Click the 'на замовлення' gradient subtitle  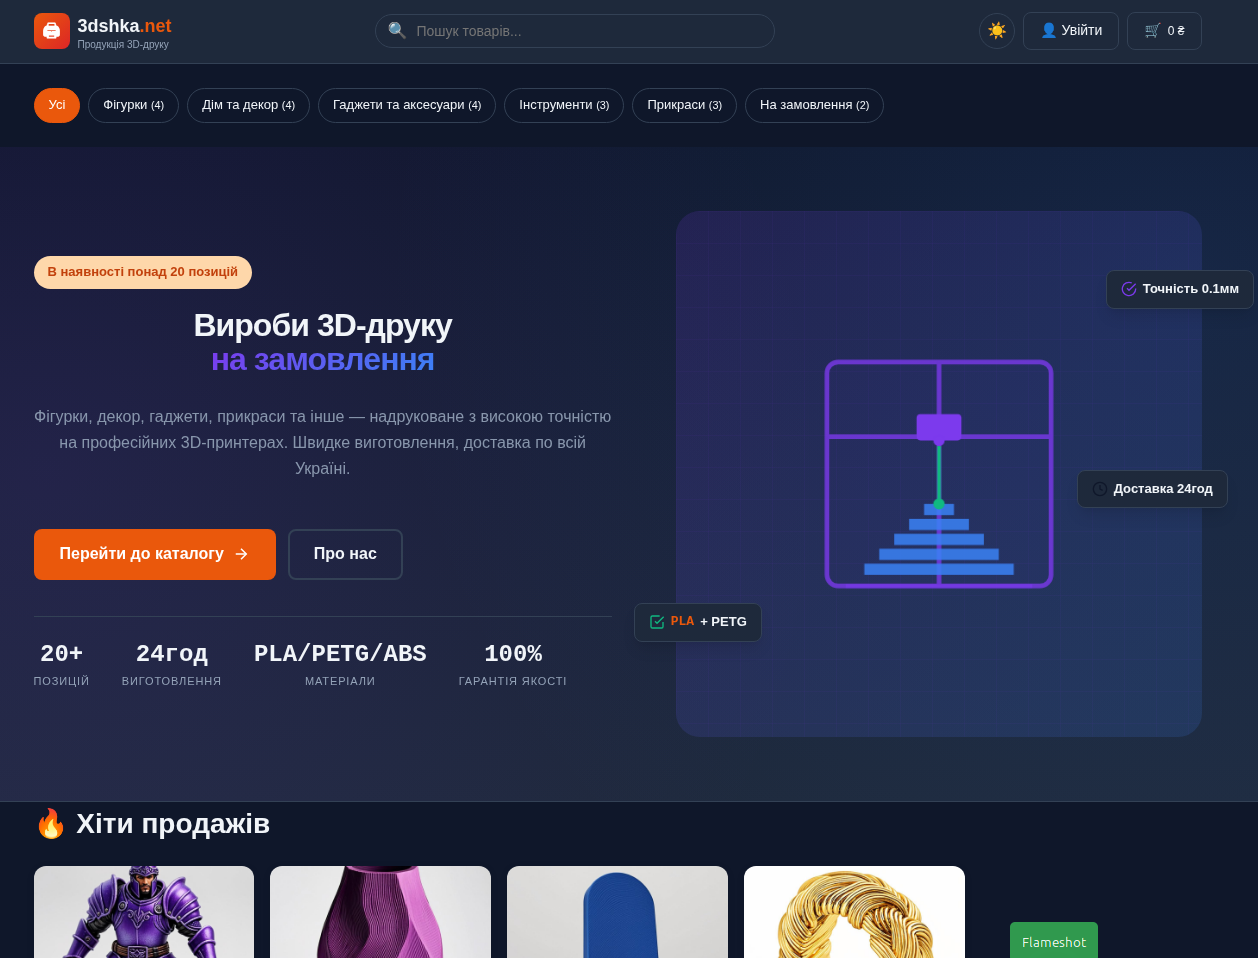click(x=322, y=360)
